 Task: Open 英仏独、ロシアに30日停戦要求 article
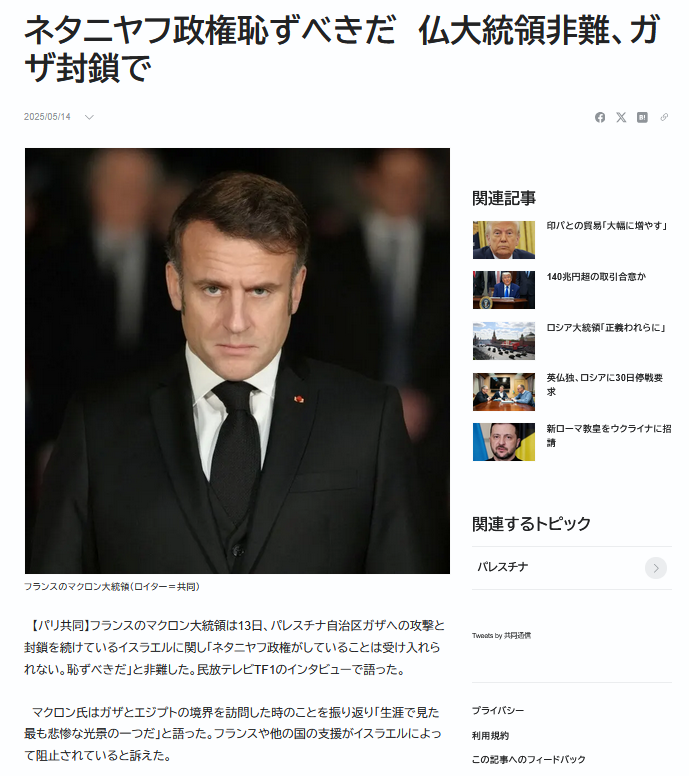click(x=605, y=385)
